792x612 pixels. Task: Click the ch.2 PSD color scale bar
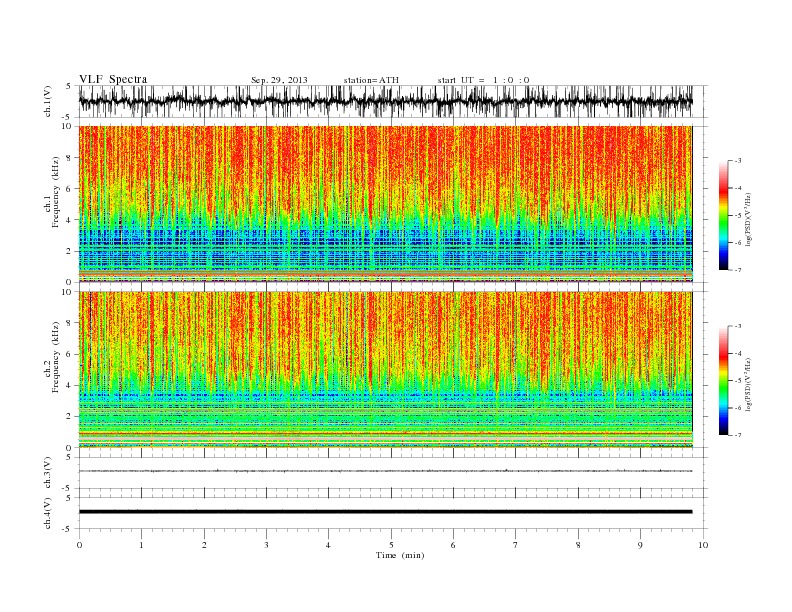tap(723, 381)
